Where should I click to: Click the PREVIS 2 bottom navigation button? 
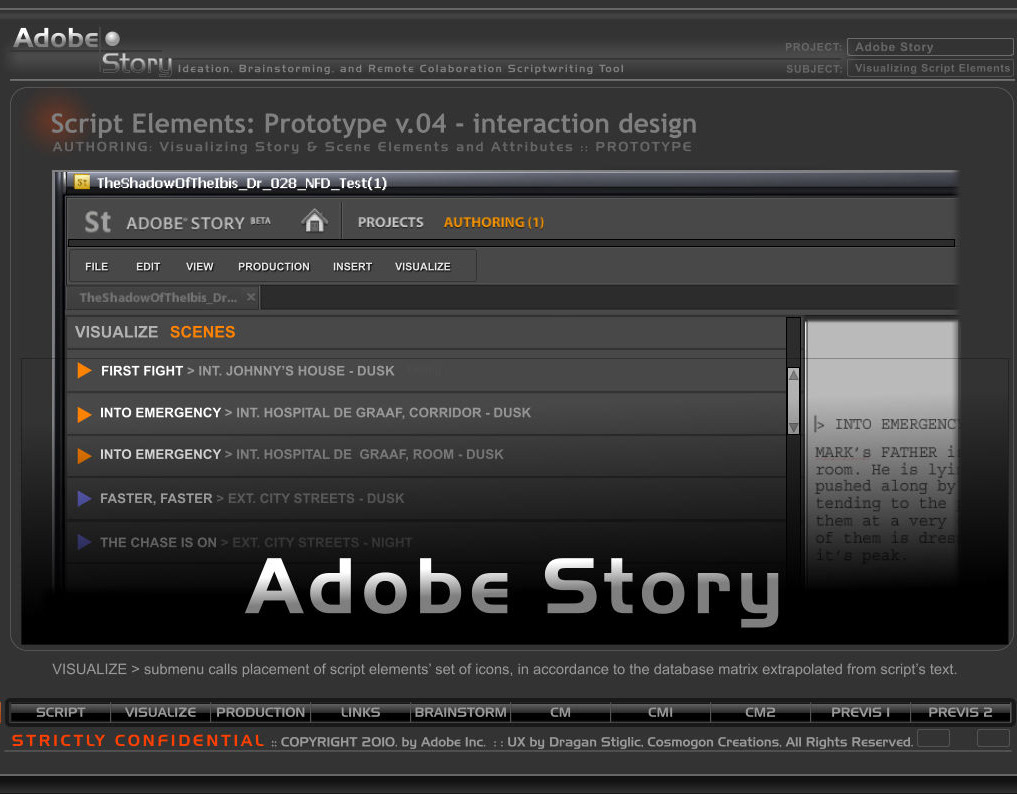[x=960, y=712]
